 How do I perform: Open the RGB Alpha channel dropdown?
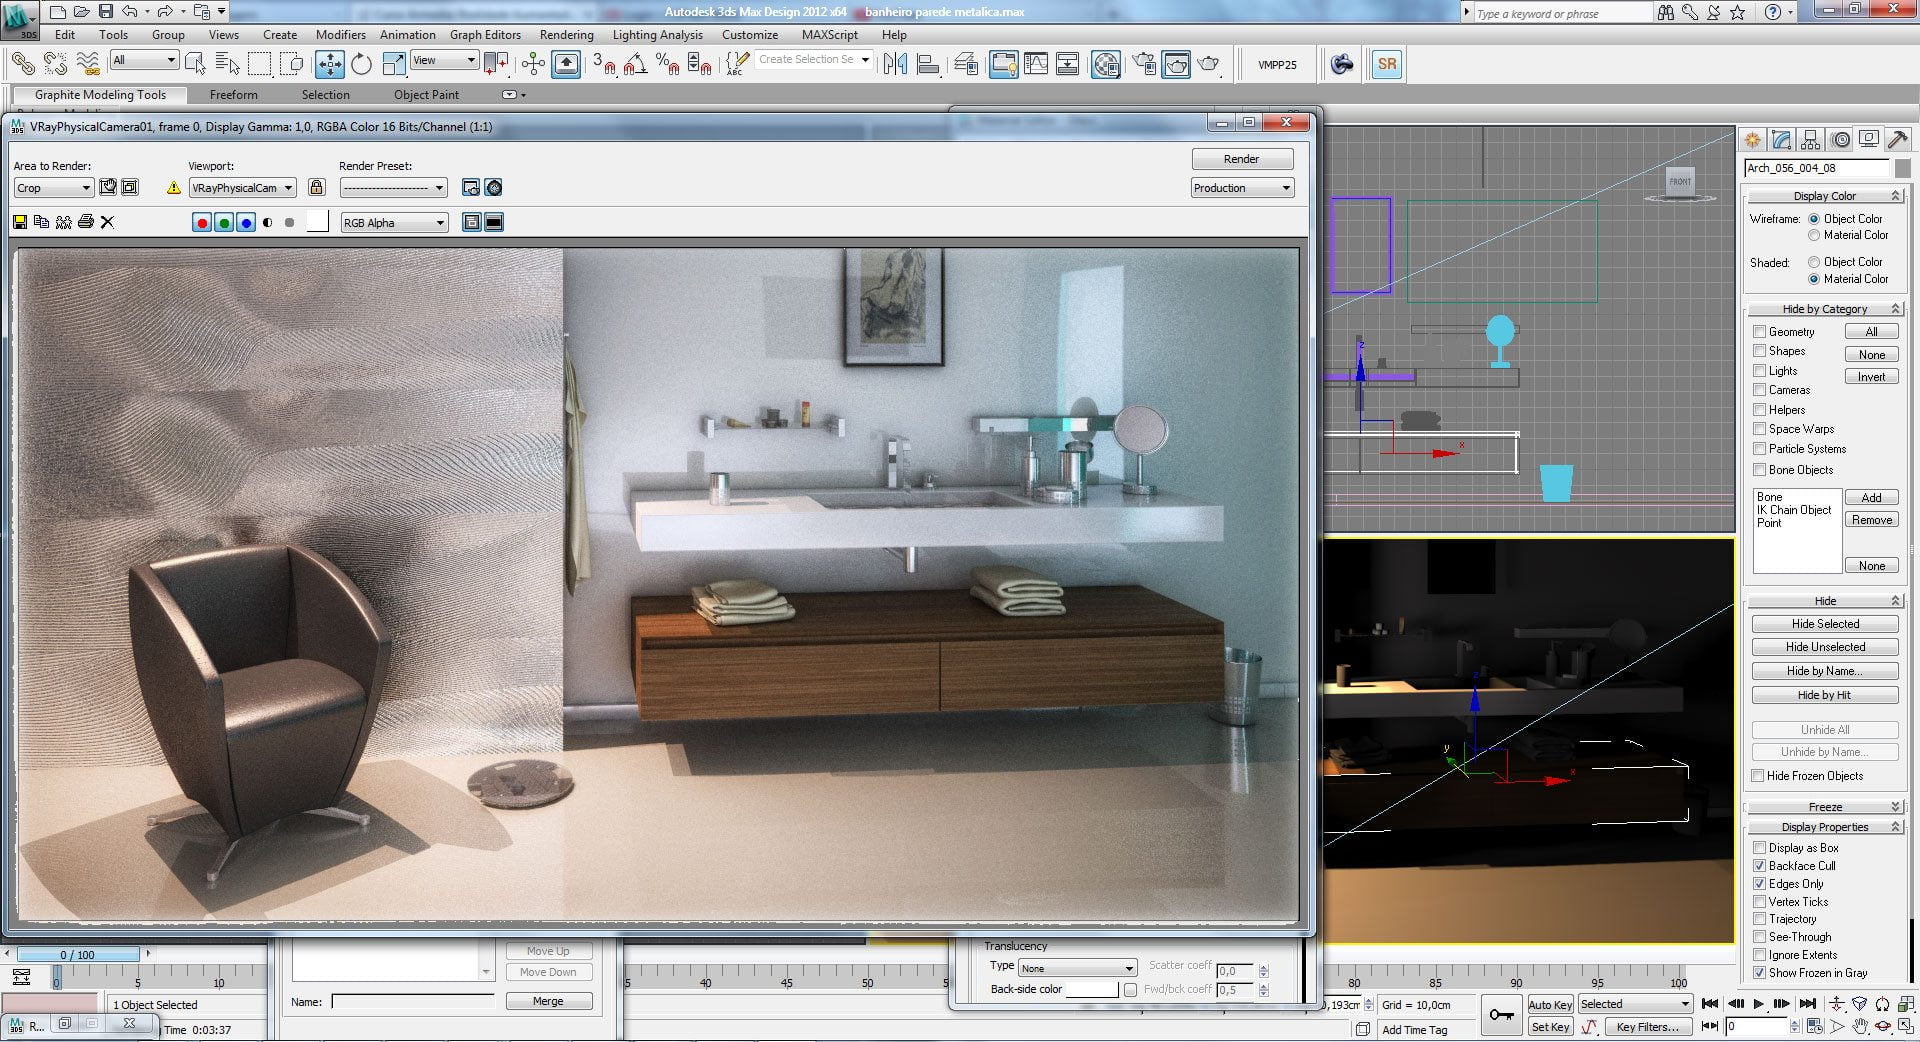(394, 223)
